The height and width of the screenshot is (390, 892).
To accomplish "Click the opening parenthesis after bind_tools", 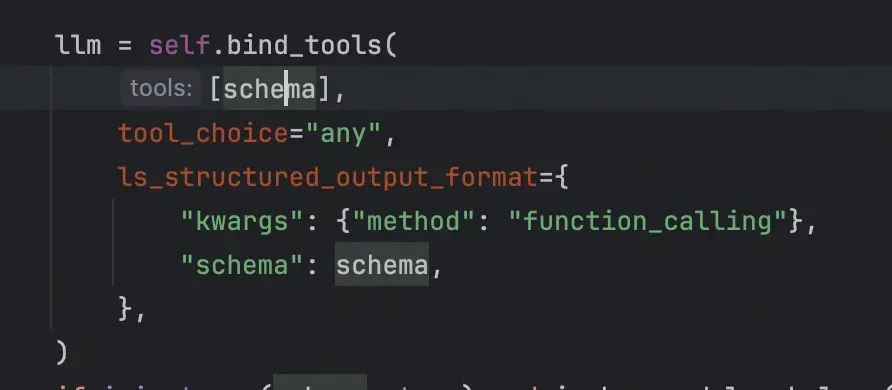I will coord(390,45).
